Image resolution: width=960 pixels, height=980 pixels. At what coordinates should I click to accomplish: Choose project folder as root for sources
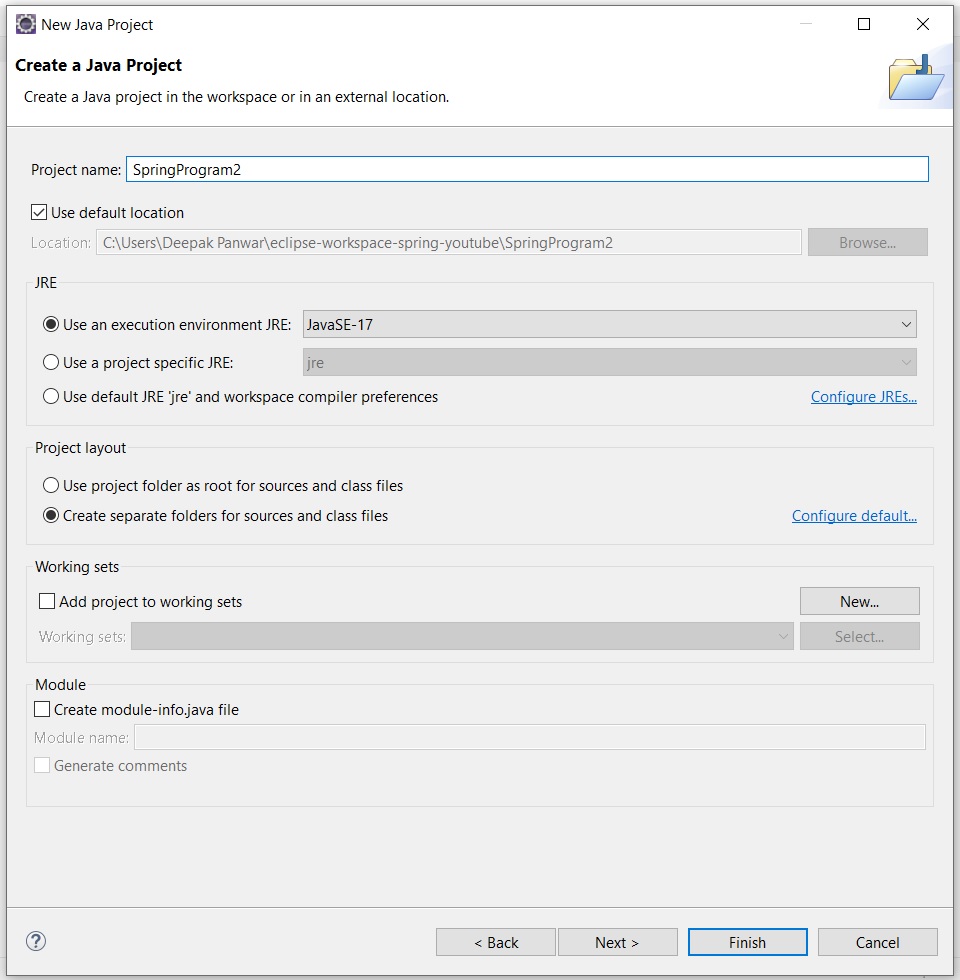pyautogui.click(x=51, y=486)
